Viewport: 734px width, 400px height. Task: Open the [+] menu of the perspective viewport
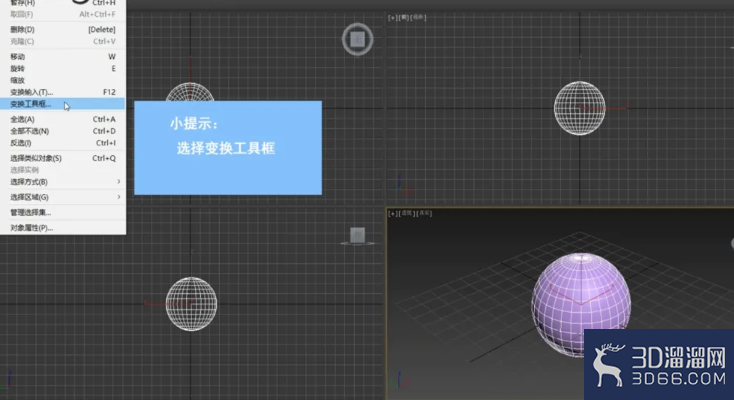[x=392, y=214]
